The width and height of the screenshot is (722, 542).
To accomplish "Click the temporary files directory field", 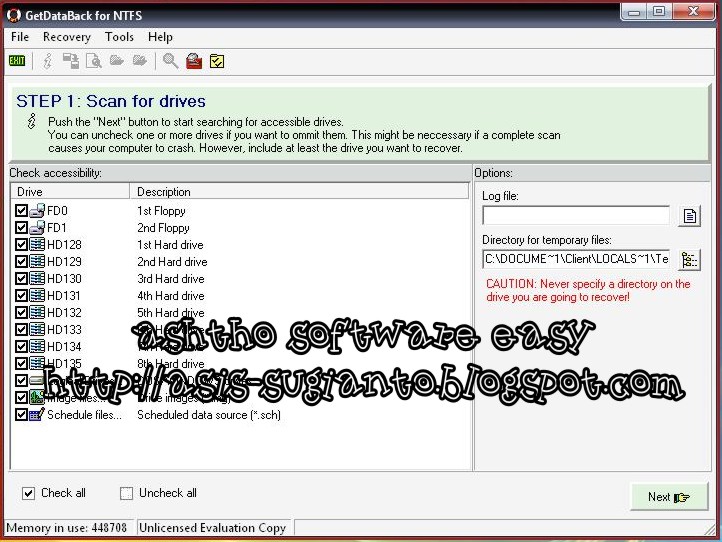I will click(576, 259).
